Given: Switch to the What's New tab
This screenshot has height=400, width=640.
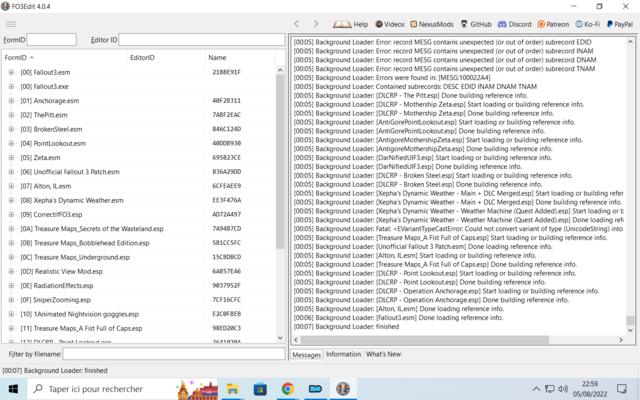Looking at the screenshot, I should [x=383, y=354].
